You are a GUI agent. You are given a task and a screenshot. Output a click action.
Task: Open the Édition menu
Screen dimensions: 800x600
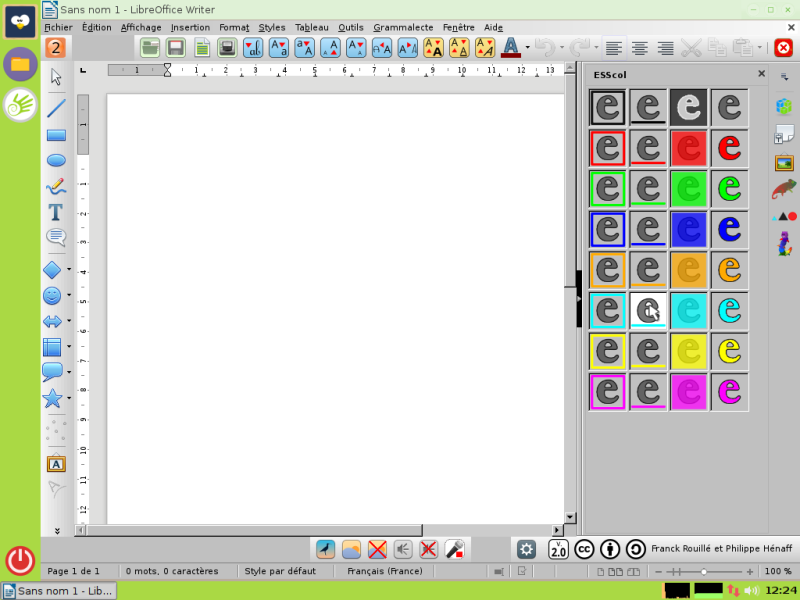click(x=96, y=28)
